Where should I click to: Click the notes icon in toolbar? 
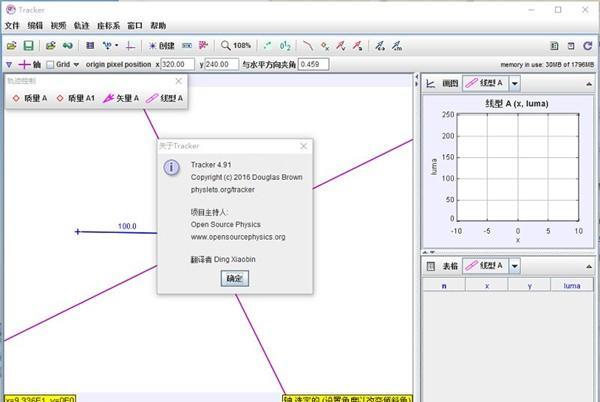[554, 46]
